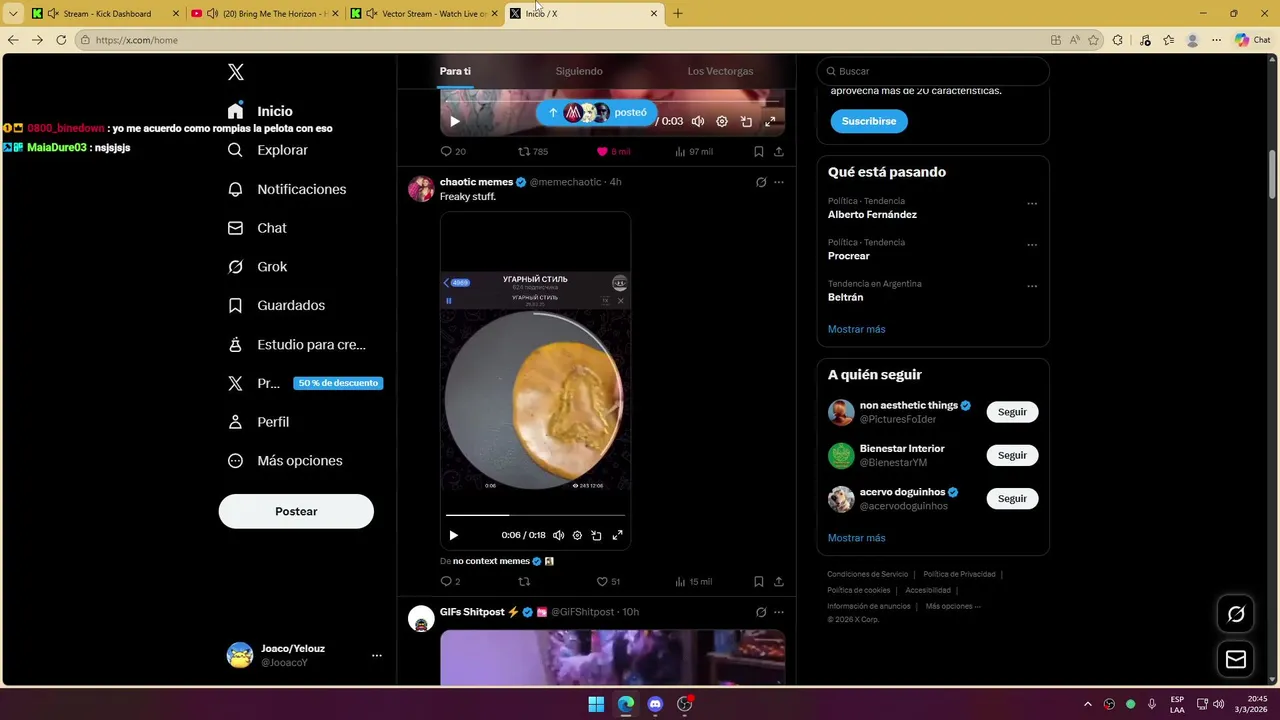Open Chat in the sidebar
Viewport: 1280px width, 720px height.
pos(257,228)
